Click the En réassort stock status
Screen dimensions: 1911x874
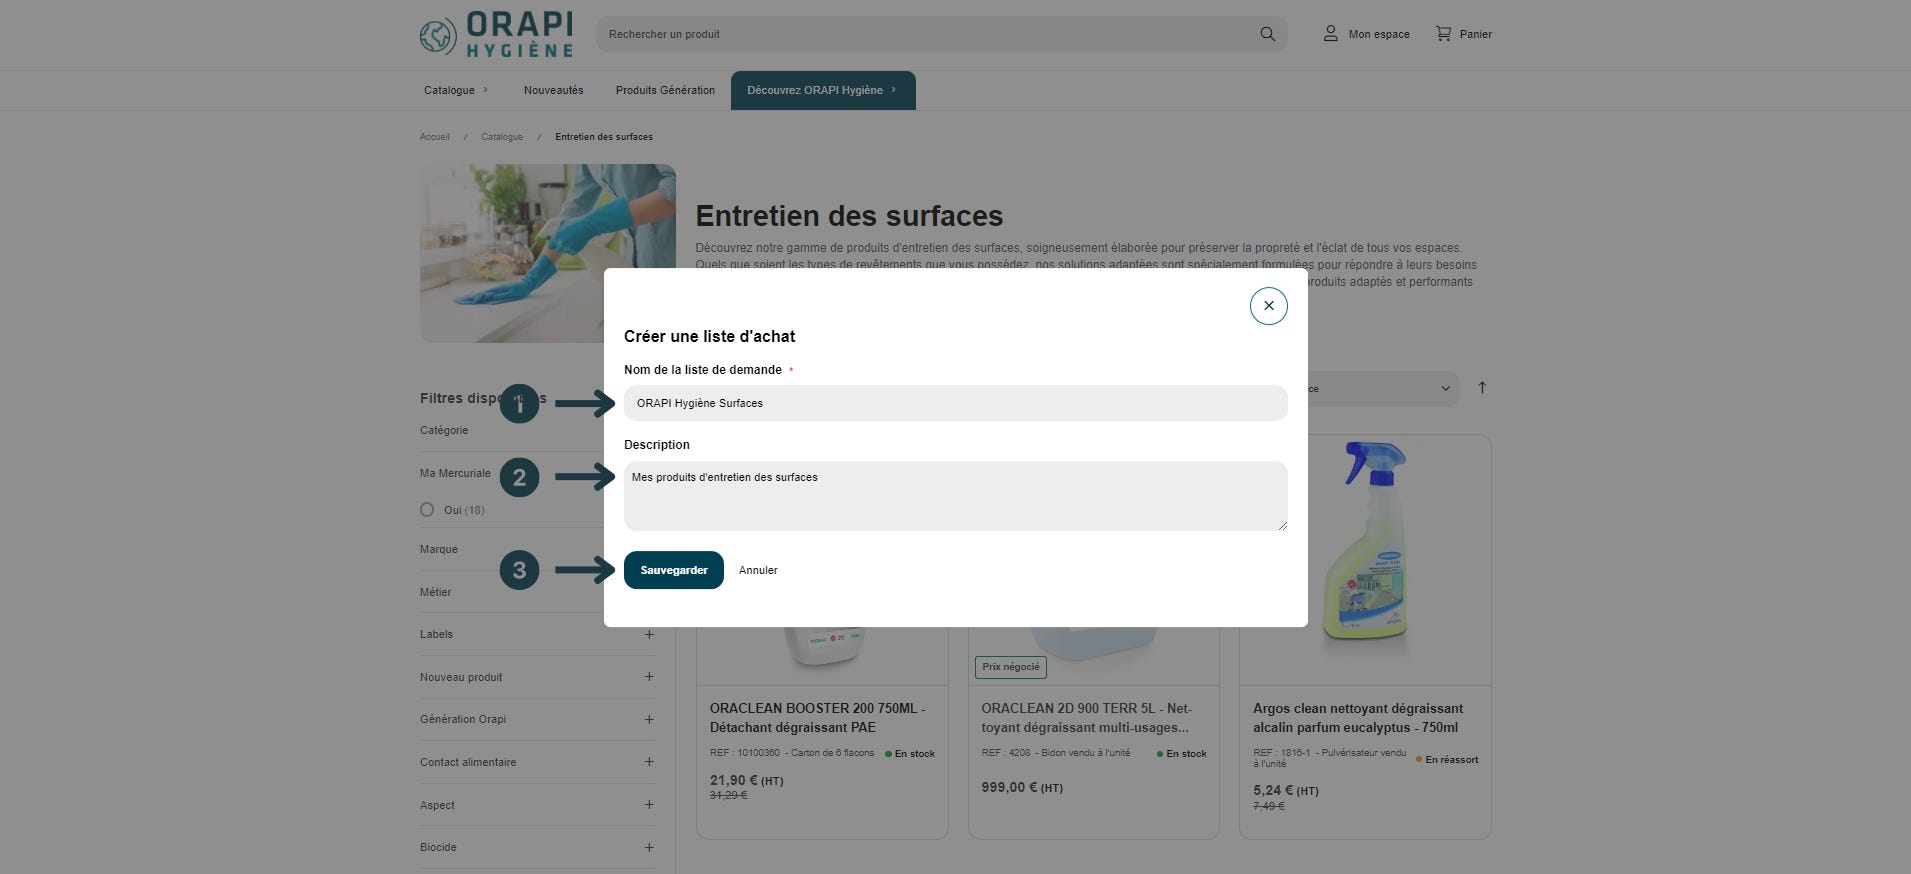pos(1447,760)
